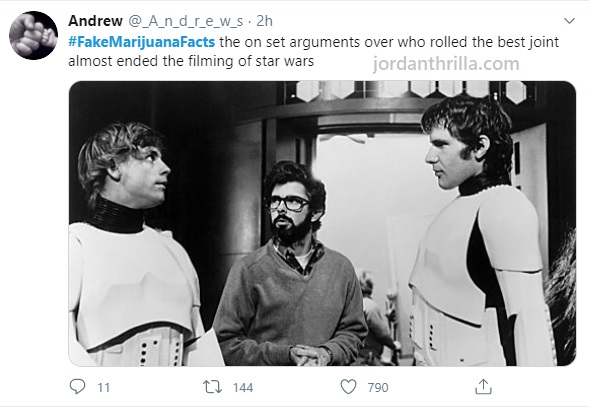Open the #FakeMarijuanaFacts hashtag
589x407 pixels.
click(142, 42)
